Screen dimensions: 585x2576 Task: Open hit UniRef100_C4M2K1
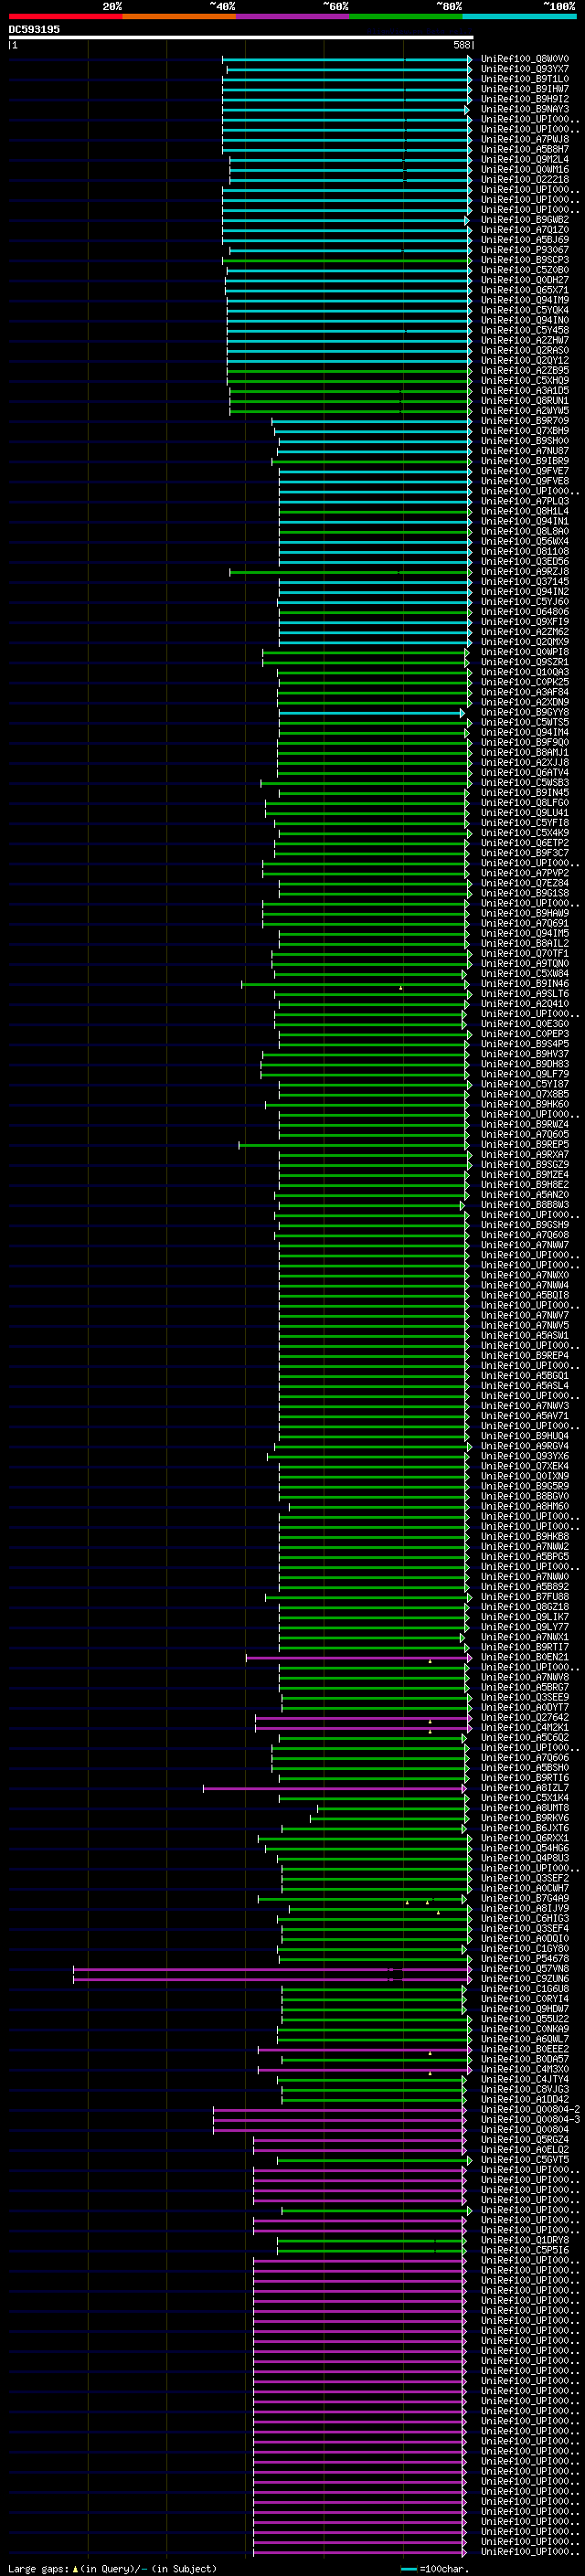(525, 1727)
